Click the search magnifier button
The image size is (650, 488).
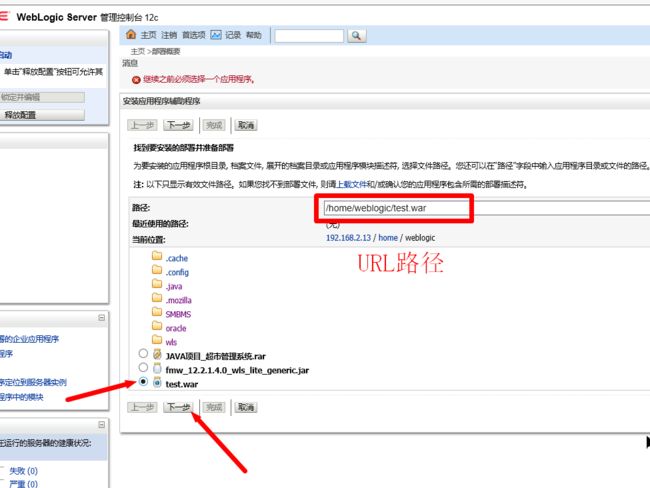357,36
